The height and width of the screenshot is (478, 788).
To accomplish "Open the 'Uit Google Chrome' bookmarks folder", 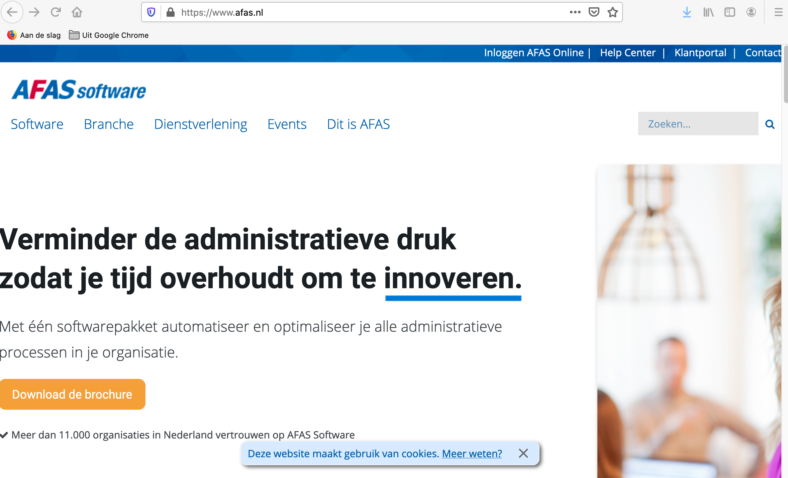I will (109, 35).
